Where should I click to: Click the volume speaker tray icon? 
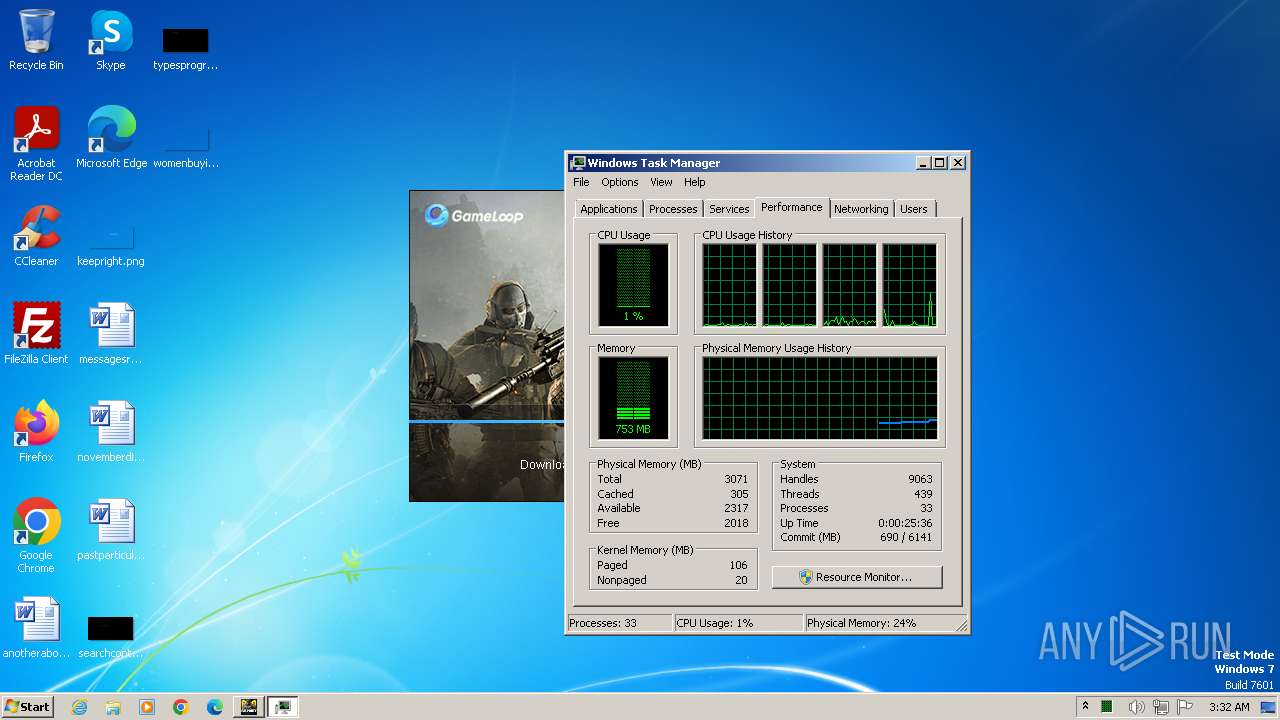coord(1136,707)
